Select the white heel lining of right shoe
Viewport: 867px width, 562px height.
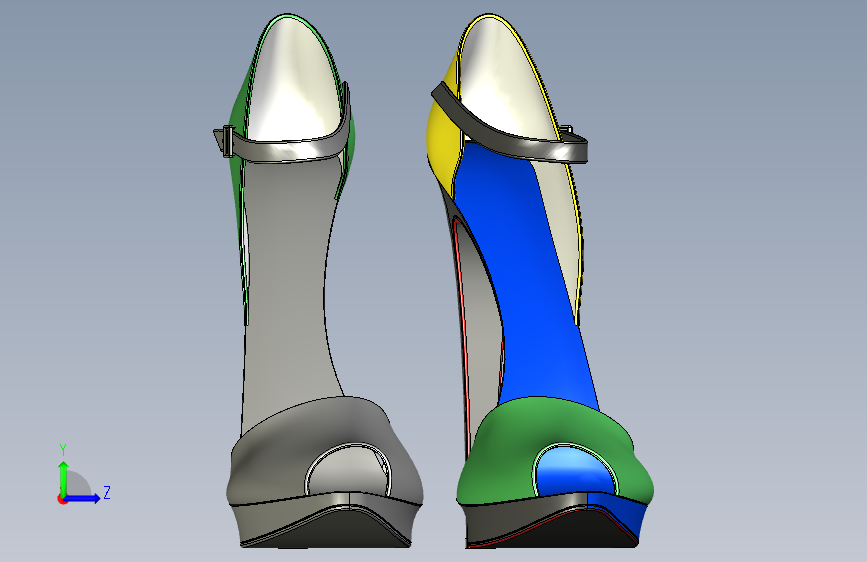(x=503, y=77)
